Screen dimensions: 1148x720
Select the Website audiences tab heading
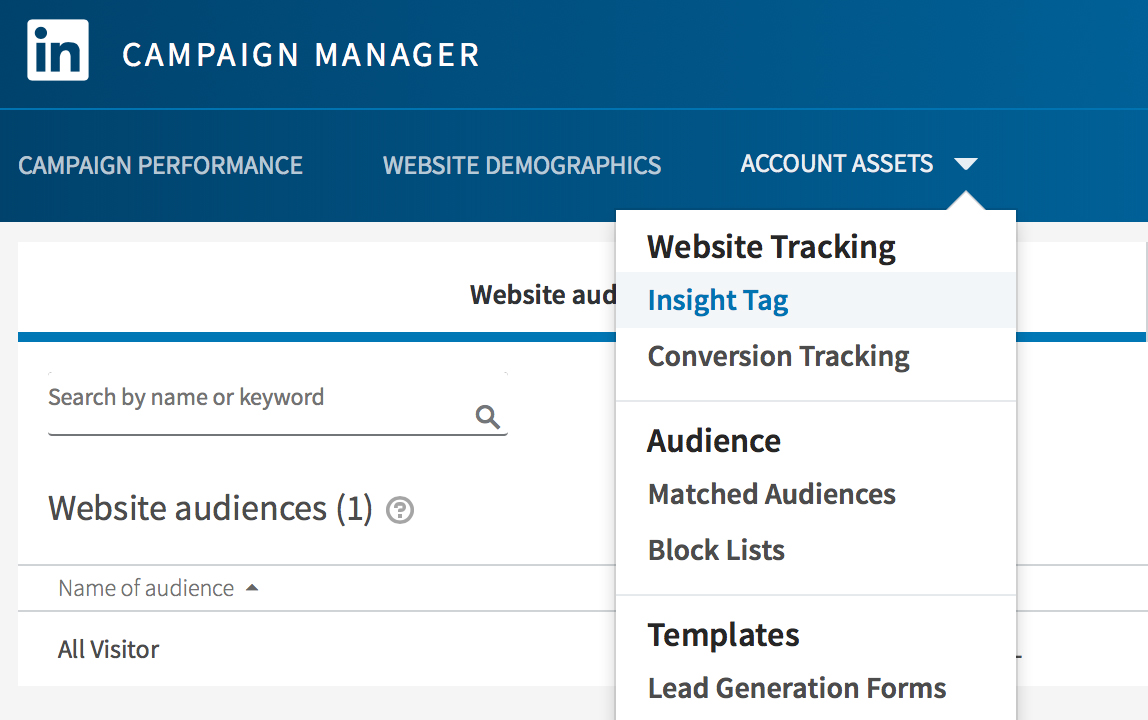tap(543, 294)
